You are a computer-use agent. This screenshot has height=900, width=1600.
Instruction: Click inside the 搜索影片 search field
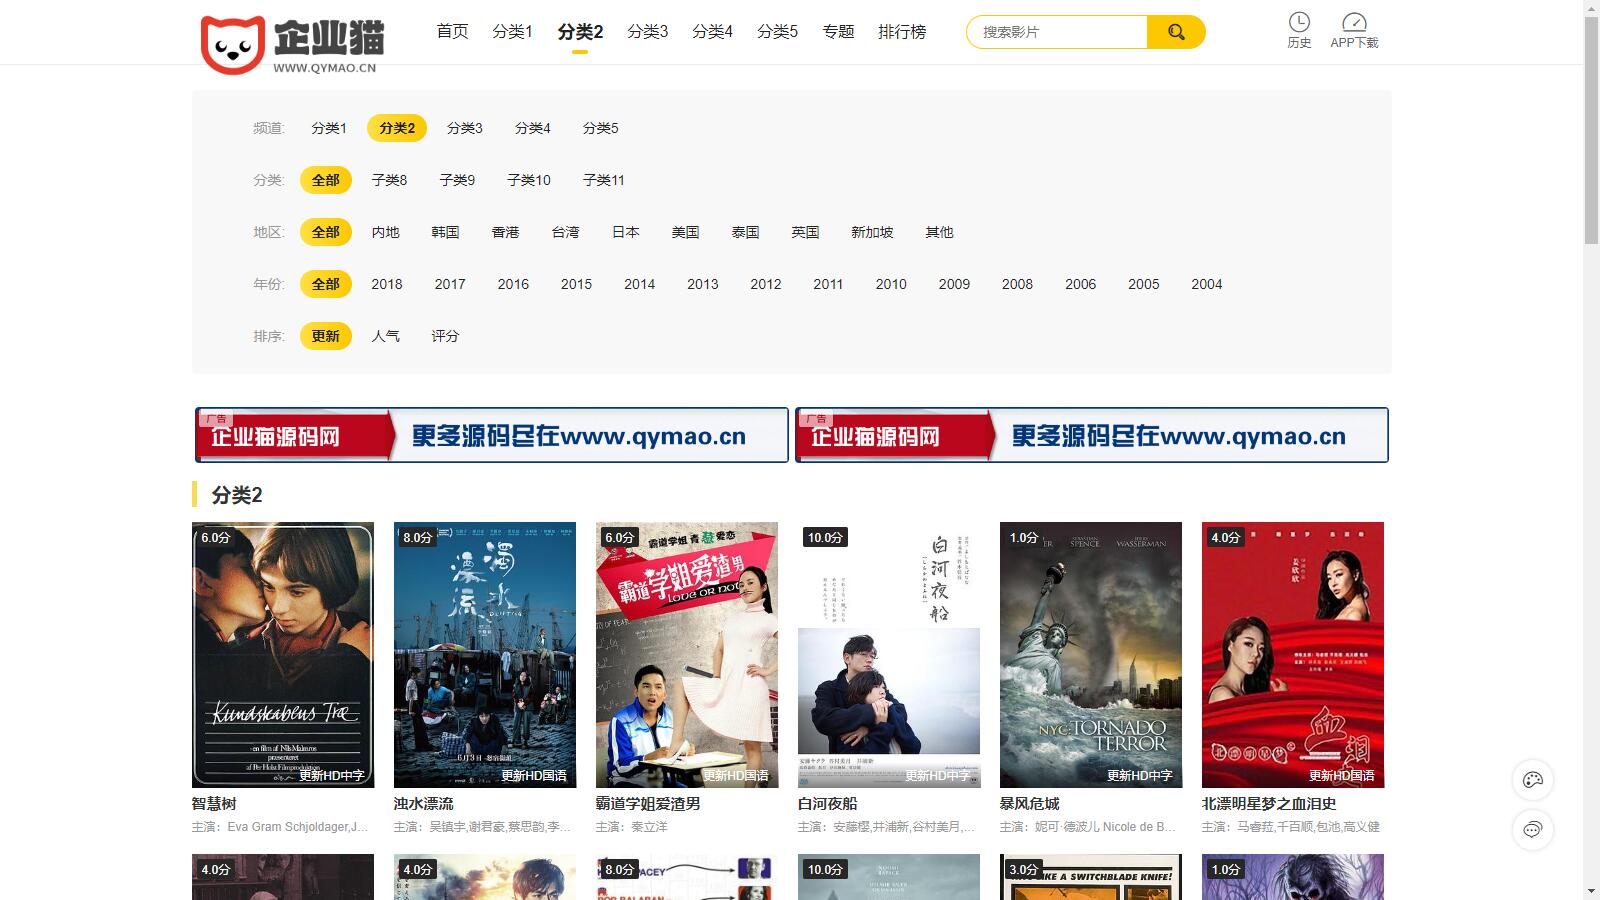[x=1055, y=32]
